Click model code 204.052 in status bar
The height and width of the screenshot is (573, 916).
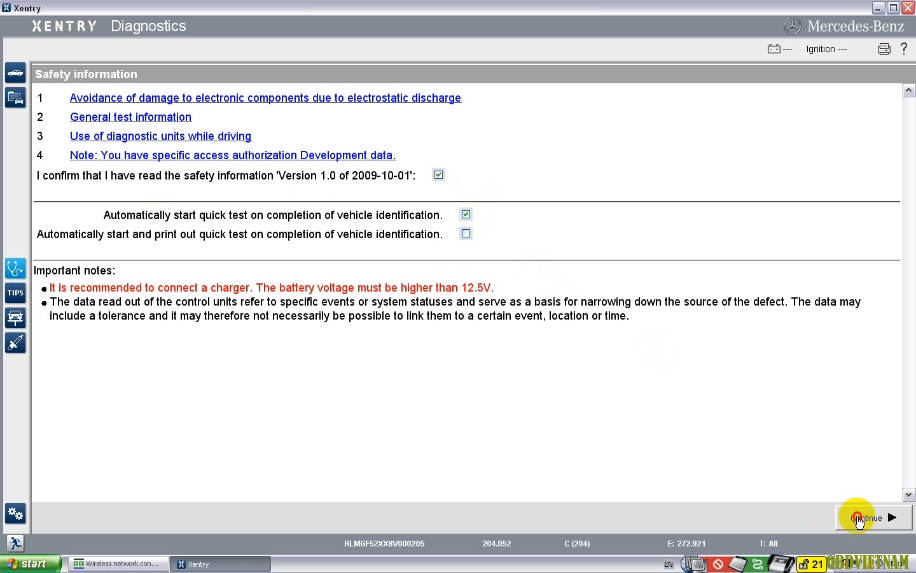(497, 544)
